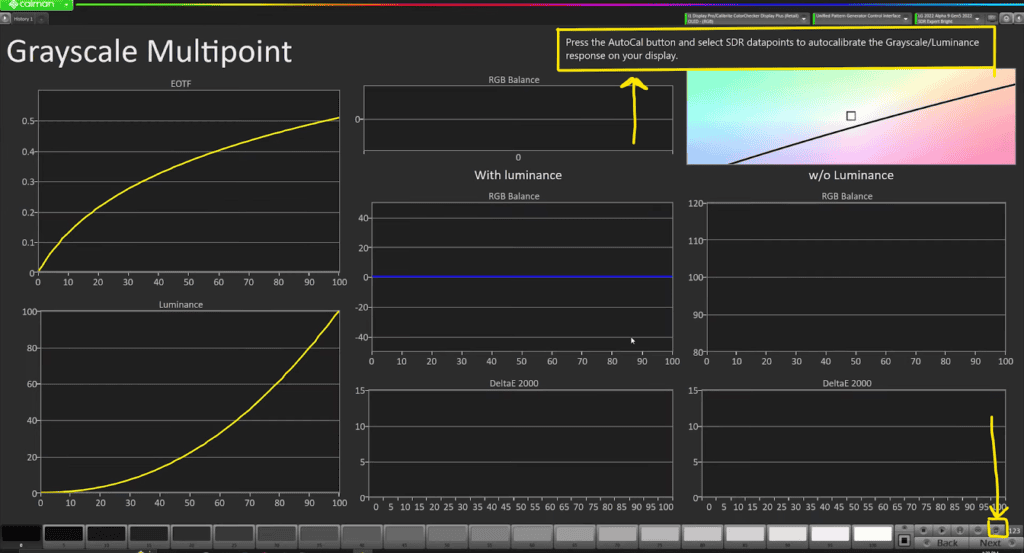Go Back to previous workflow page
The width and height of the screenshot is (1024, 553).
click(942, 543)
